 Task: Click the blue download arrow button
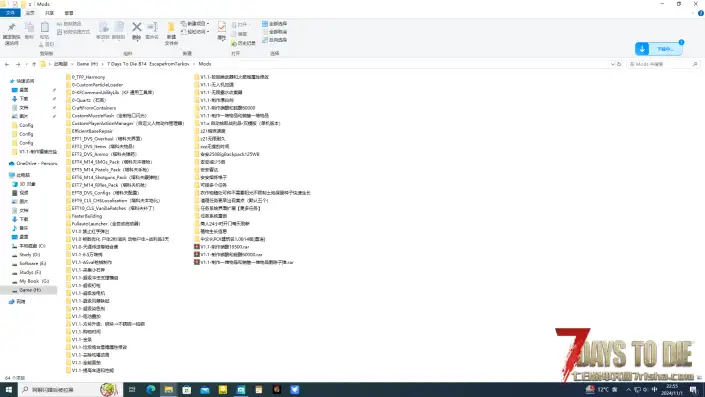click(642, 49)
